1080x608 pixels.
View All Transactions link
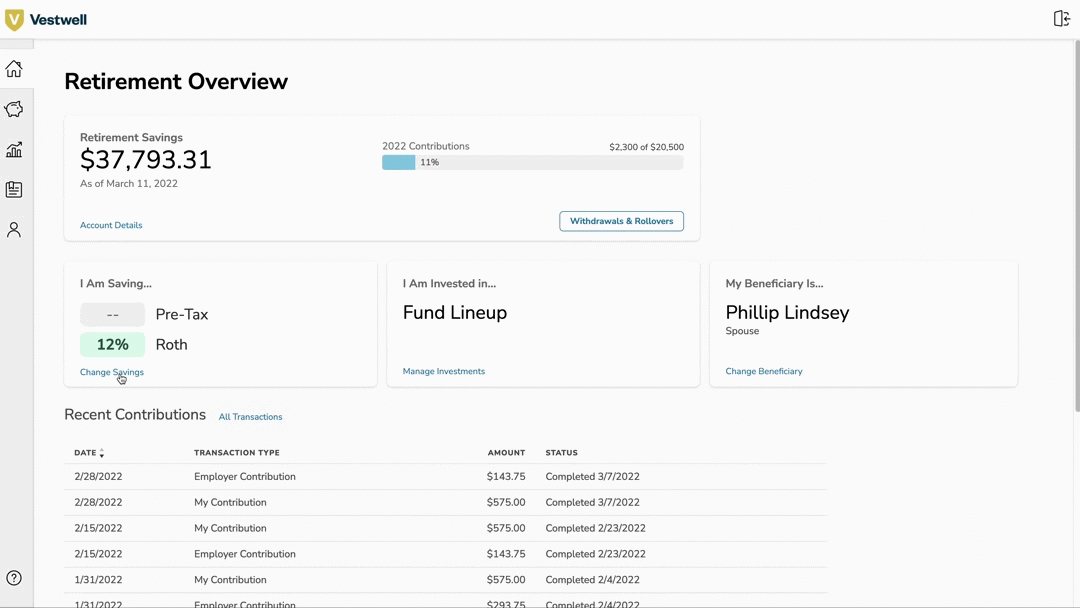coord(250,417)
